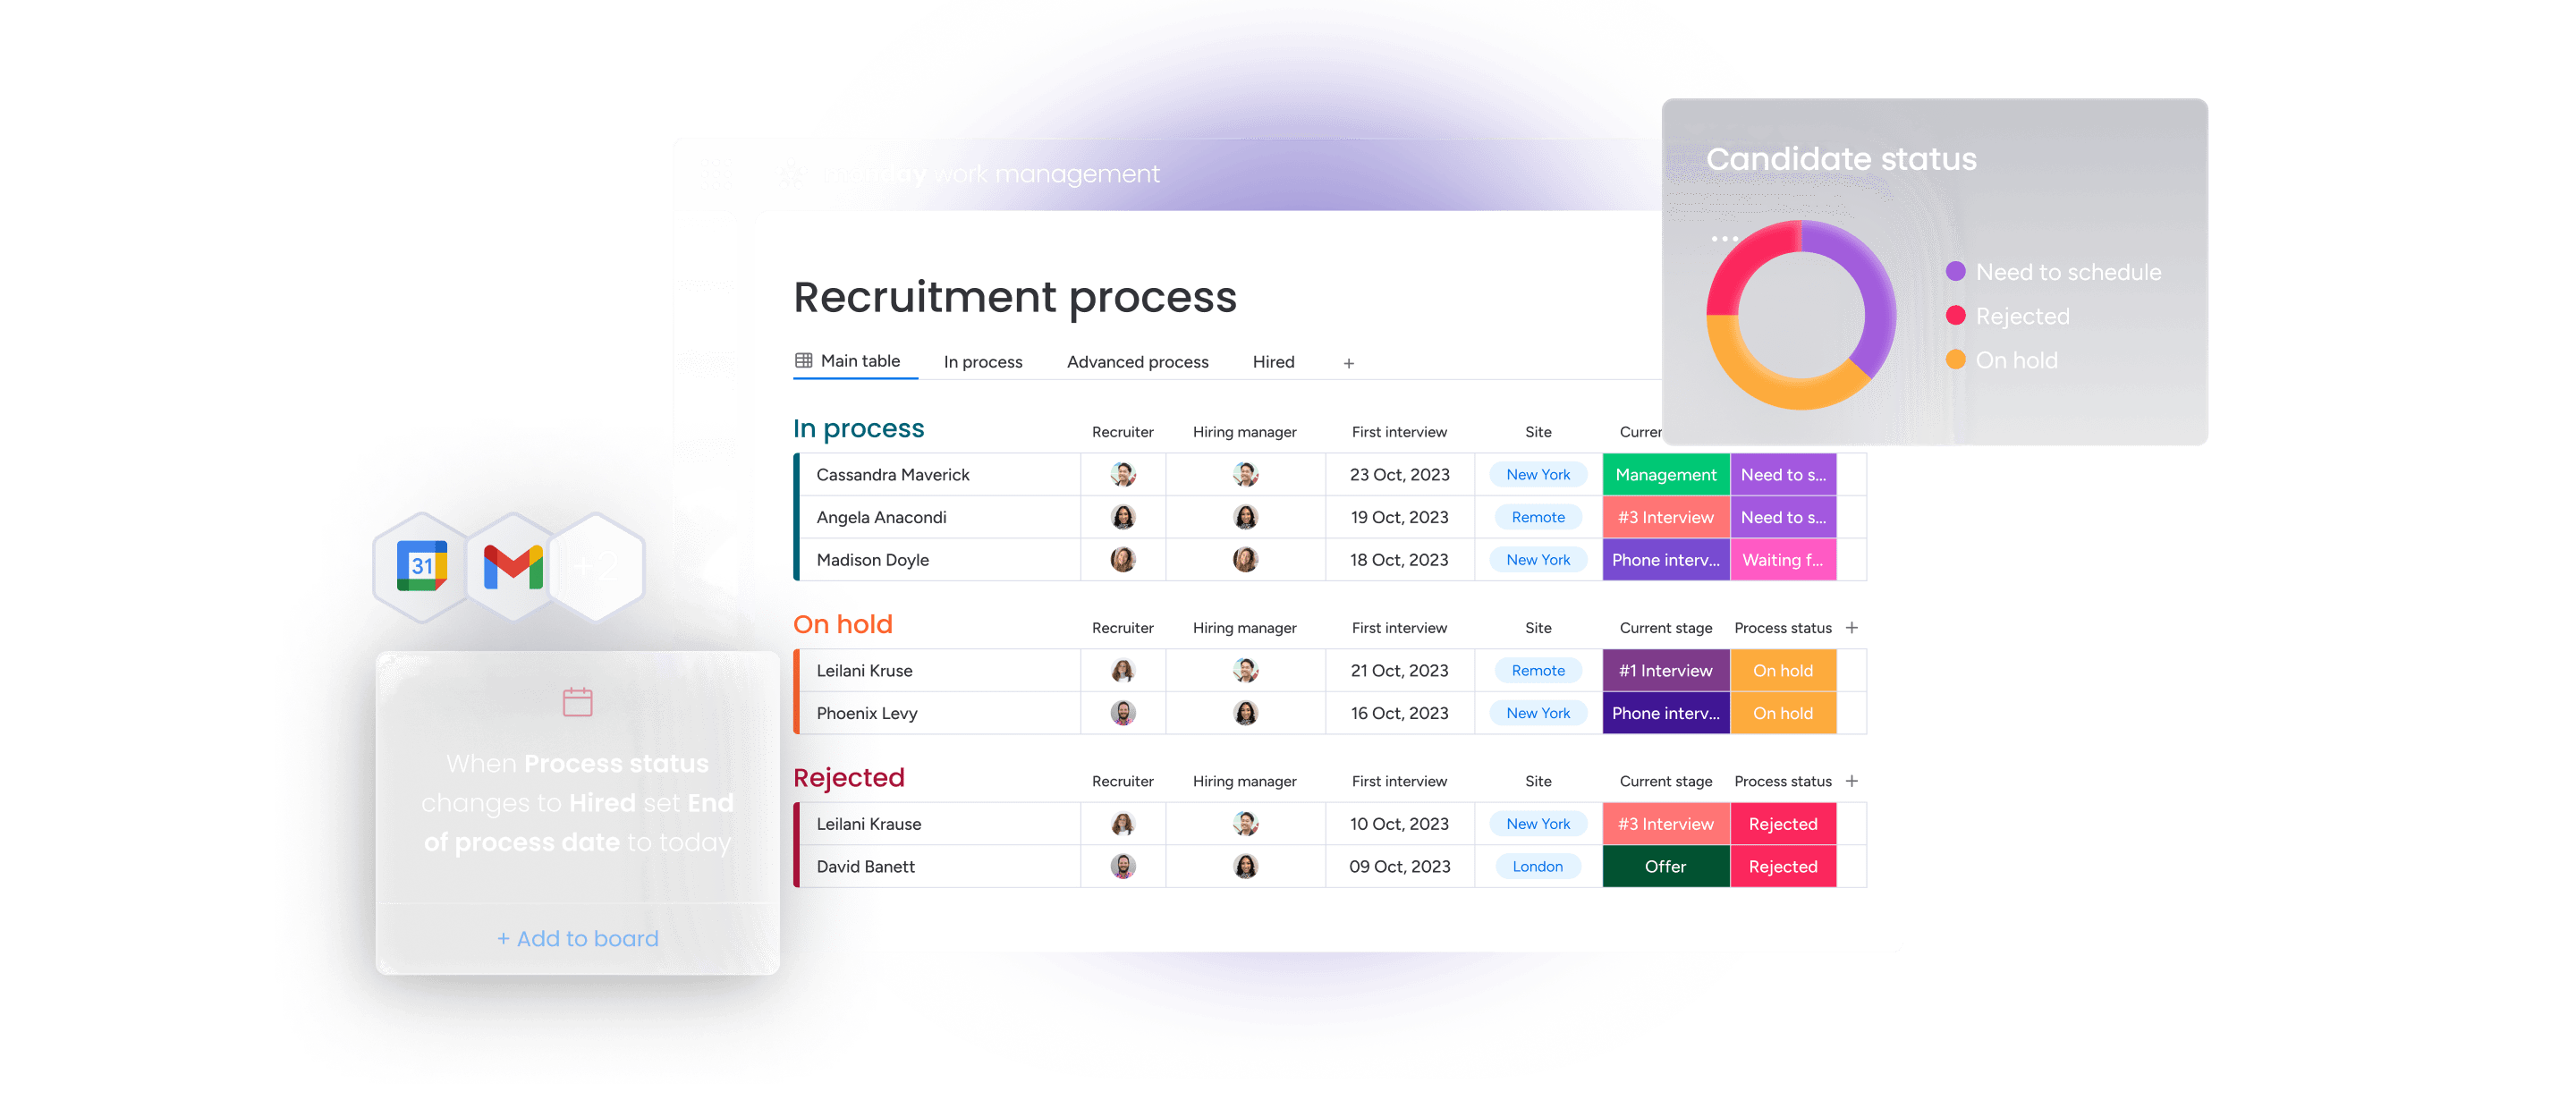Click Cassandra Maverick's hiring manager avatar

pos(1245,474)
